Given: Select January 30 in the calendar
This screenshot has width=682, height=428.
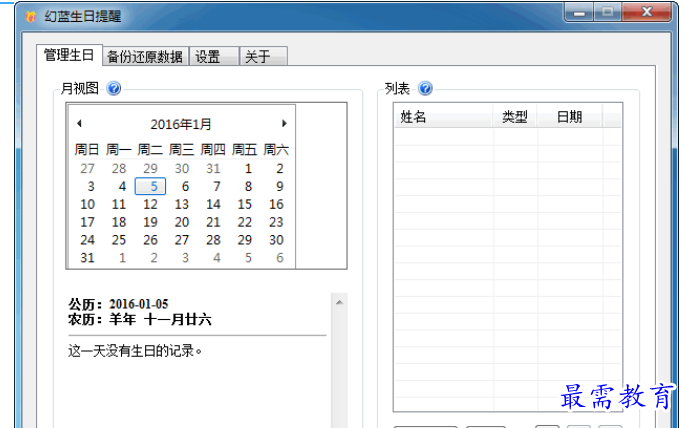Looking at the screenshot, I should click(276, 240).
